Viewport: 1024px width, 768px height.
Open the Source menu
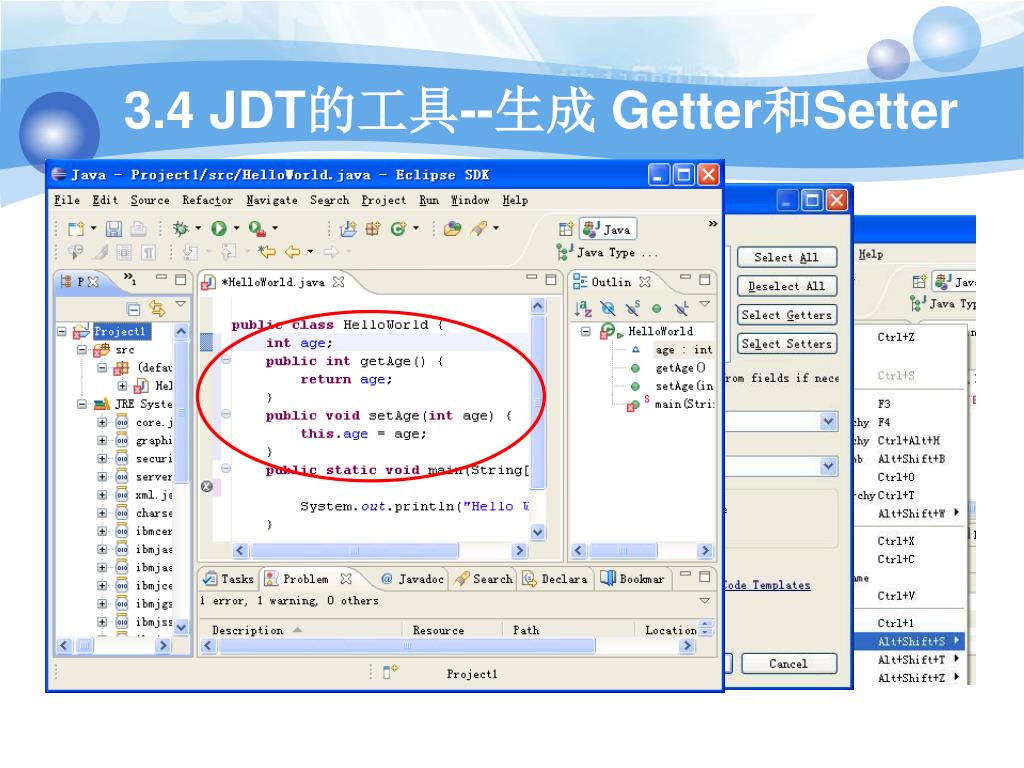[x=150, y=200]
